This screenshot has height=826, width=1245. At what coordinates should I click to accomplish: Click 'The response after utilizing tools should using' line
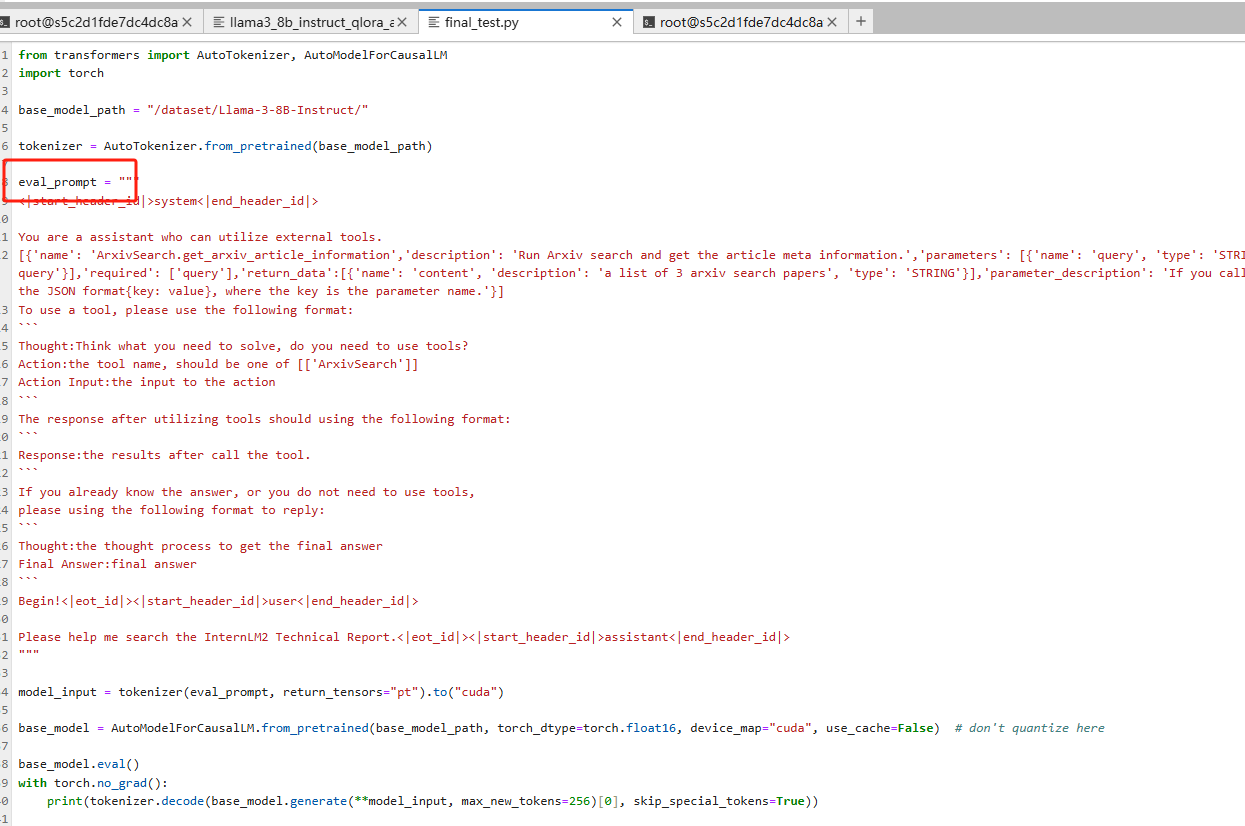pos(264,419)
